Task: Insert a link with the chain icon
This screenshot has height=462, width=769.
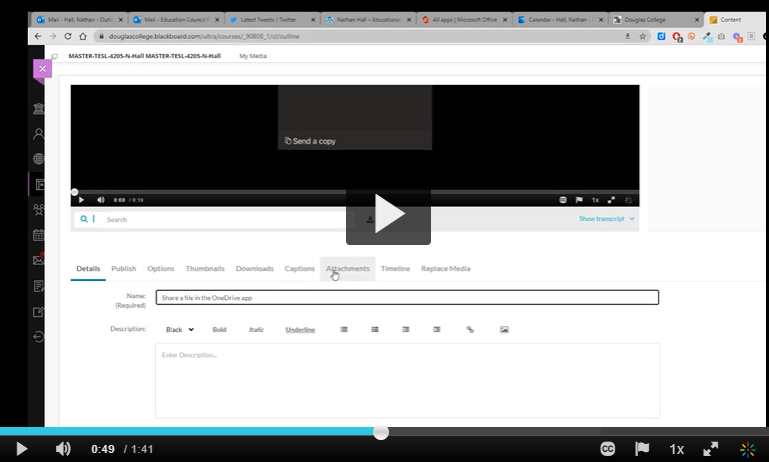Action: coord(470,329)
